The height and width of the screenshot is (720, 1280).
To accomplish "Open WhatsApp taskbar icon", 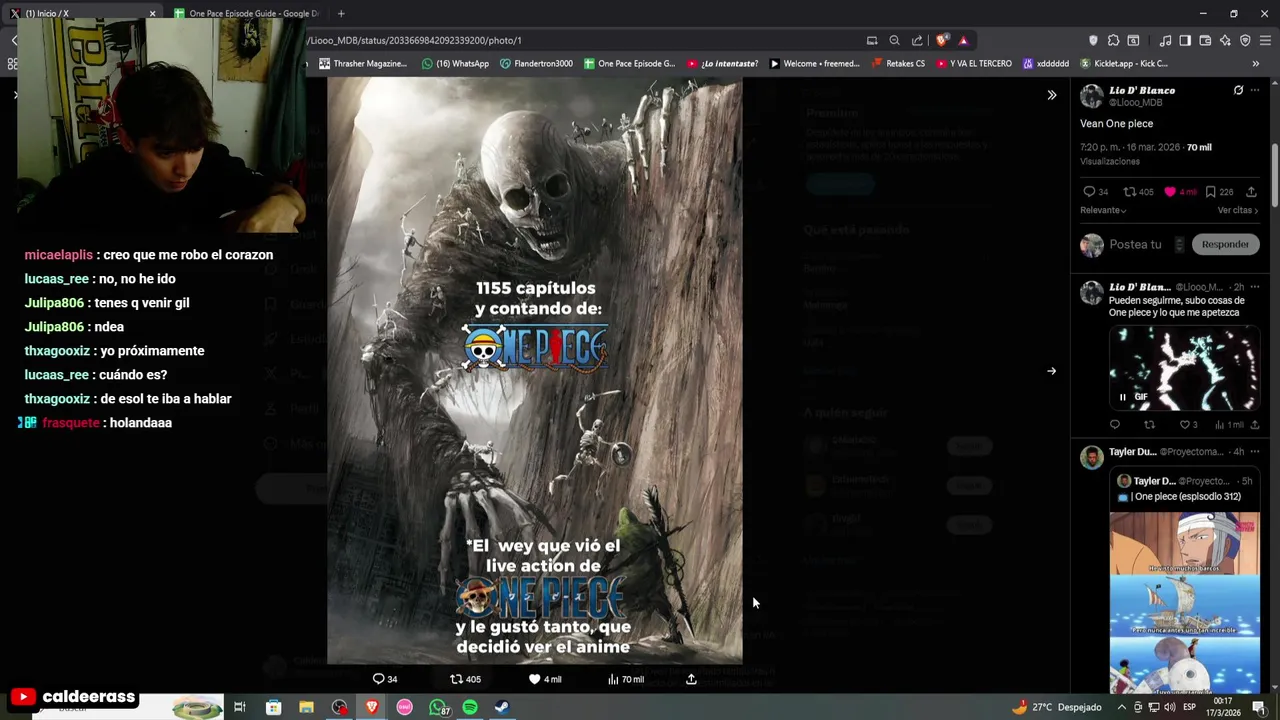I will click(x=438, y=707).
